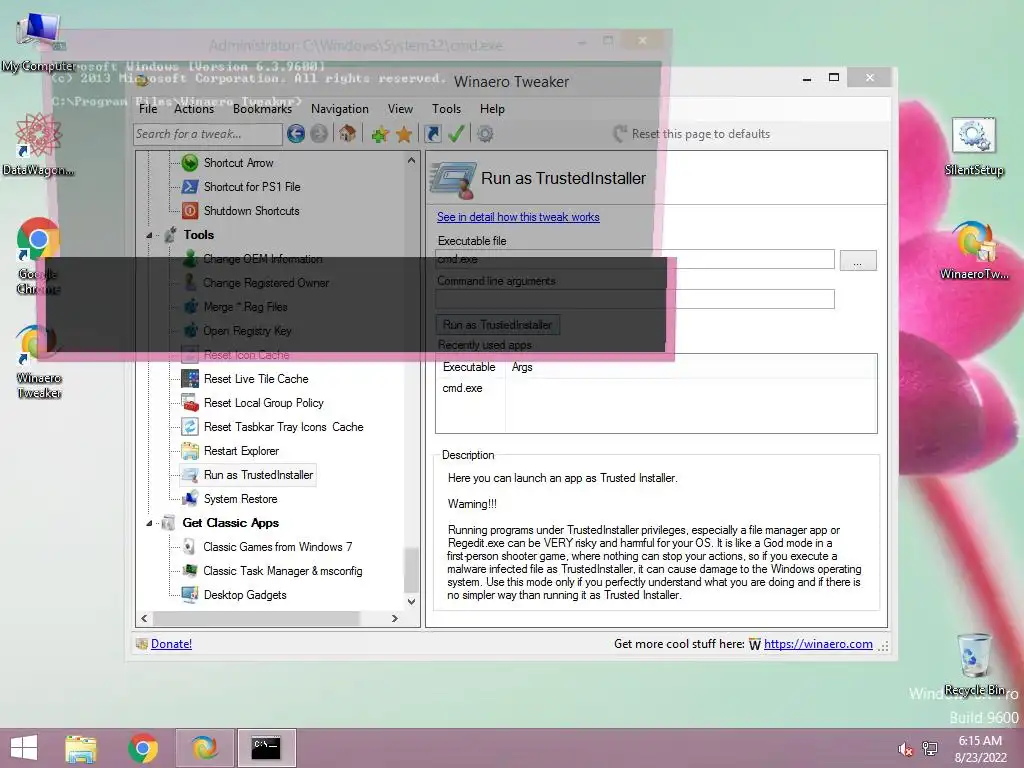
Task: Click the Executable column header
Action: [470, 367]
